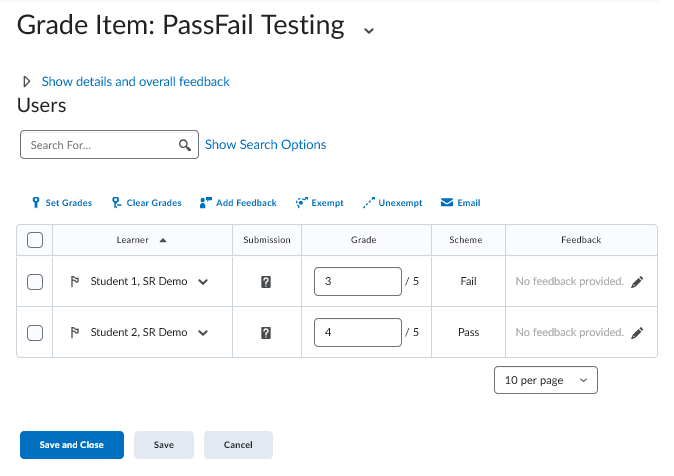Toggle the select-all users checkbox
674x476 pixels.
tap(34, 240)
